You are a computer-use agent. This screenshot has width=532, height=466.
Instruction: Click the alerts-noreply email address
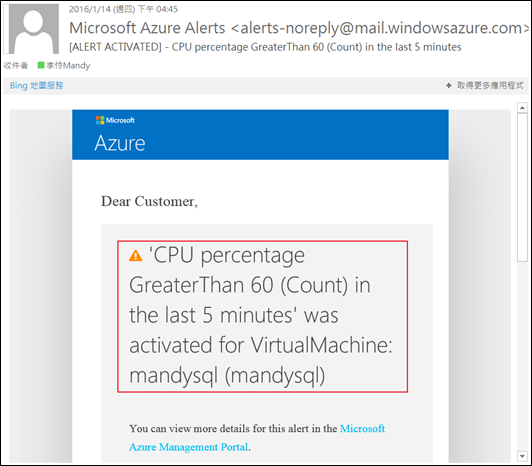381,28
